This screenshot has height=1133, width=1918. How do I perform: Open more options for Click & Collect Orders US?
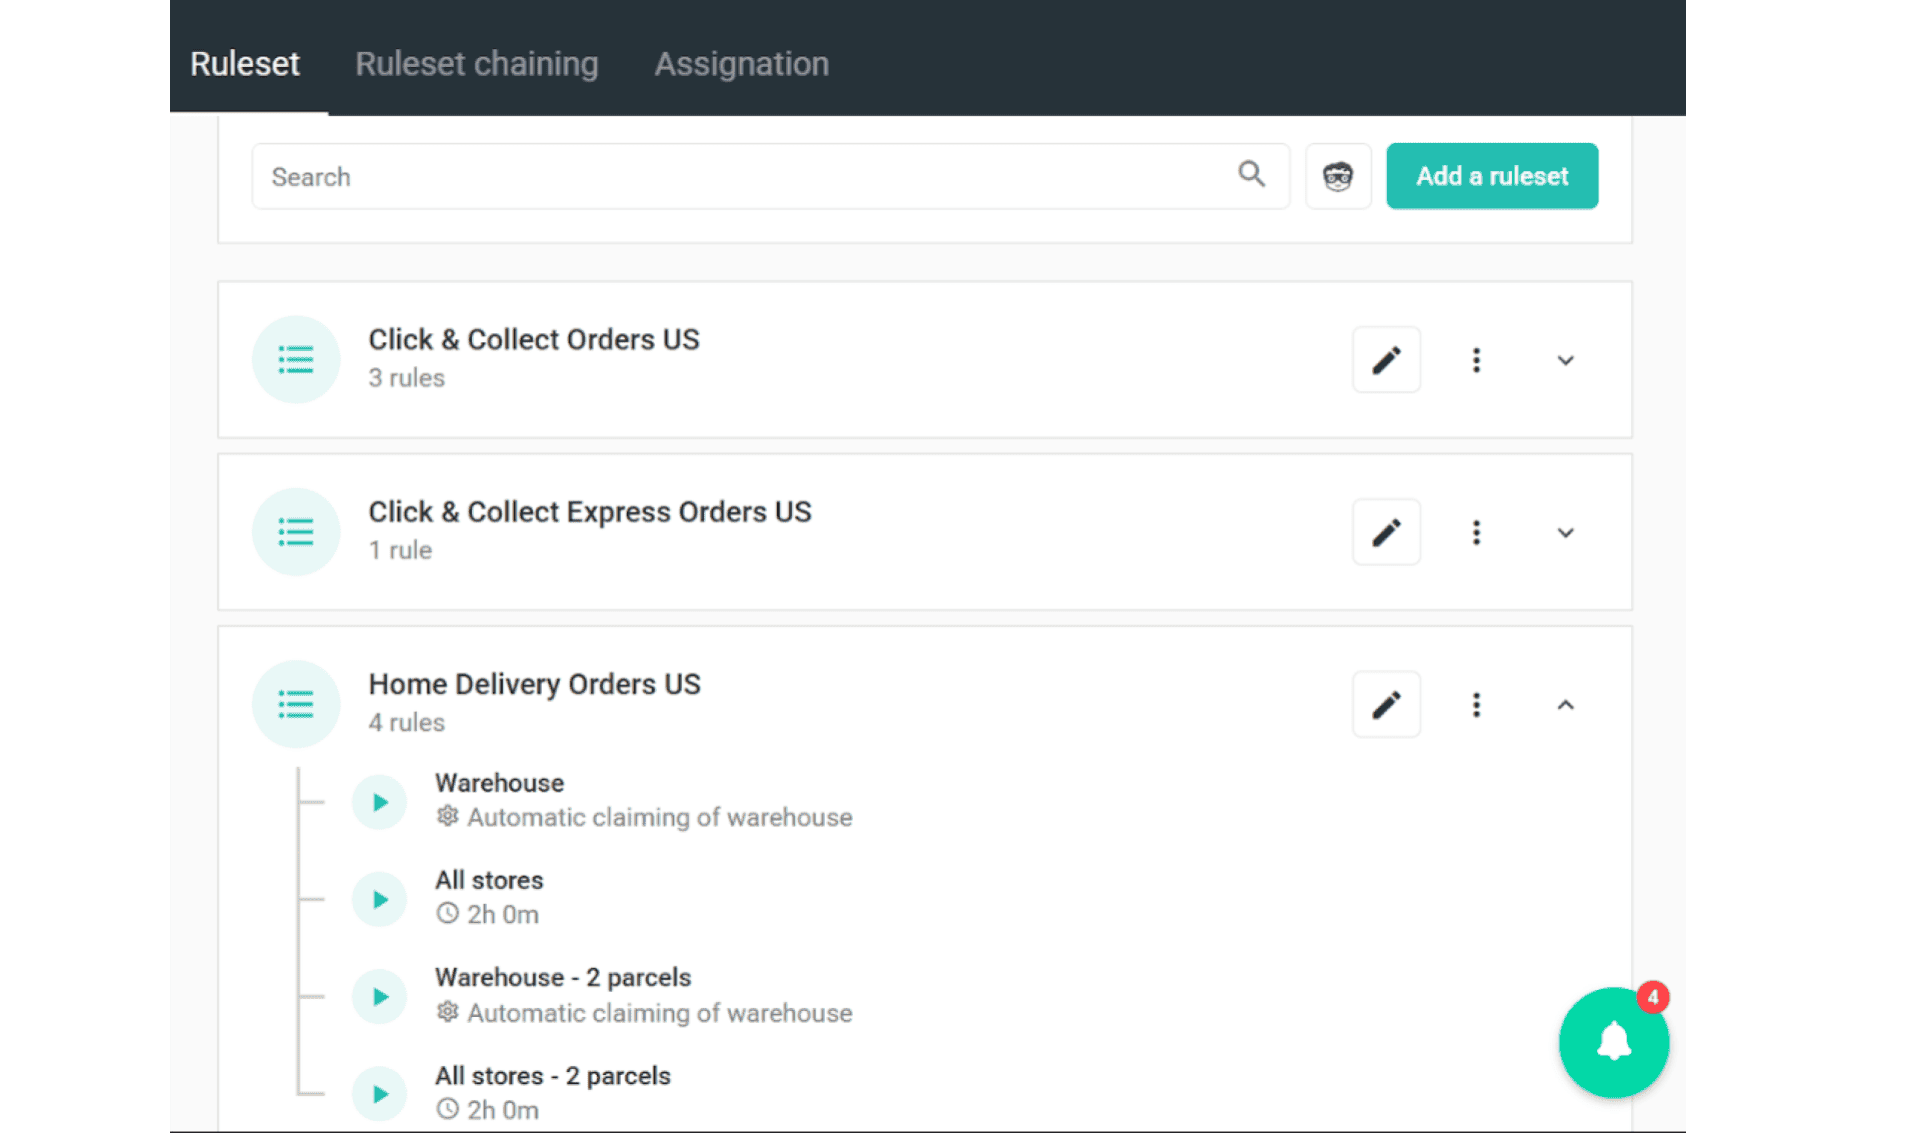pos(1475,360)
